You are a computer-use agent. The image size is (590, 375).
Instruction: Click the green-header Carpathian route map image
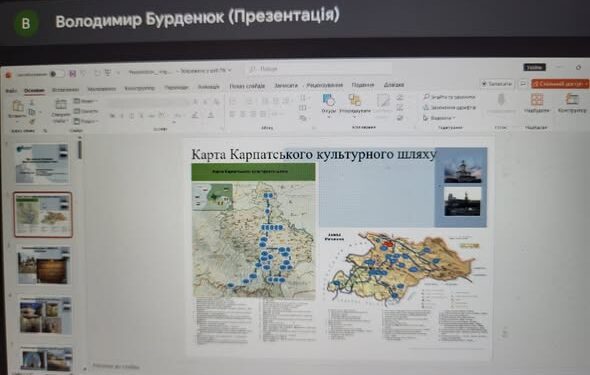(254, 231)
